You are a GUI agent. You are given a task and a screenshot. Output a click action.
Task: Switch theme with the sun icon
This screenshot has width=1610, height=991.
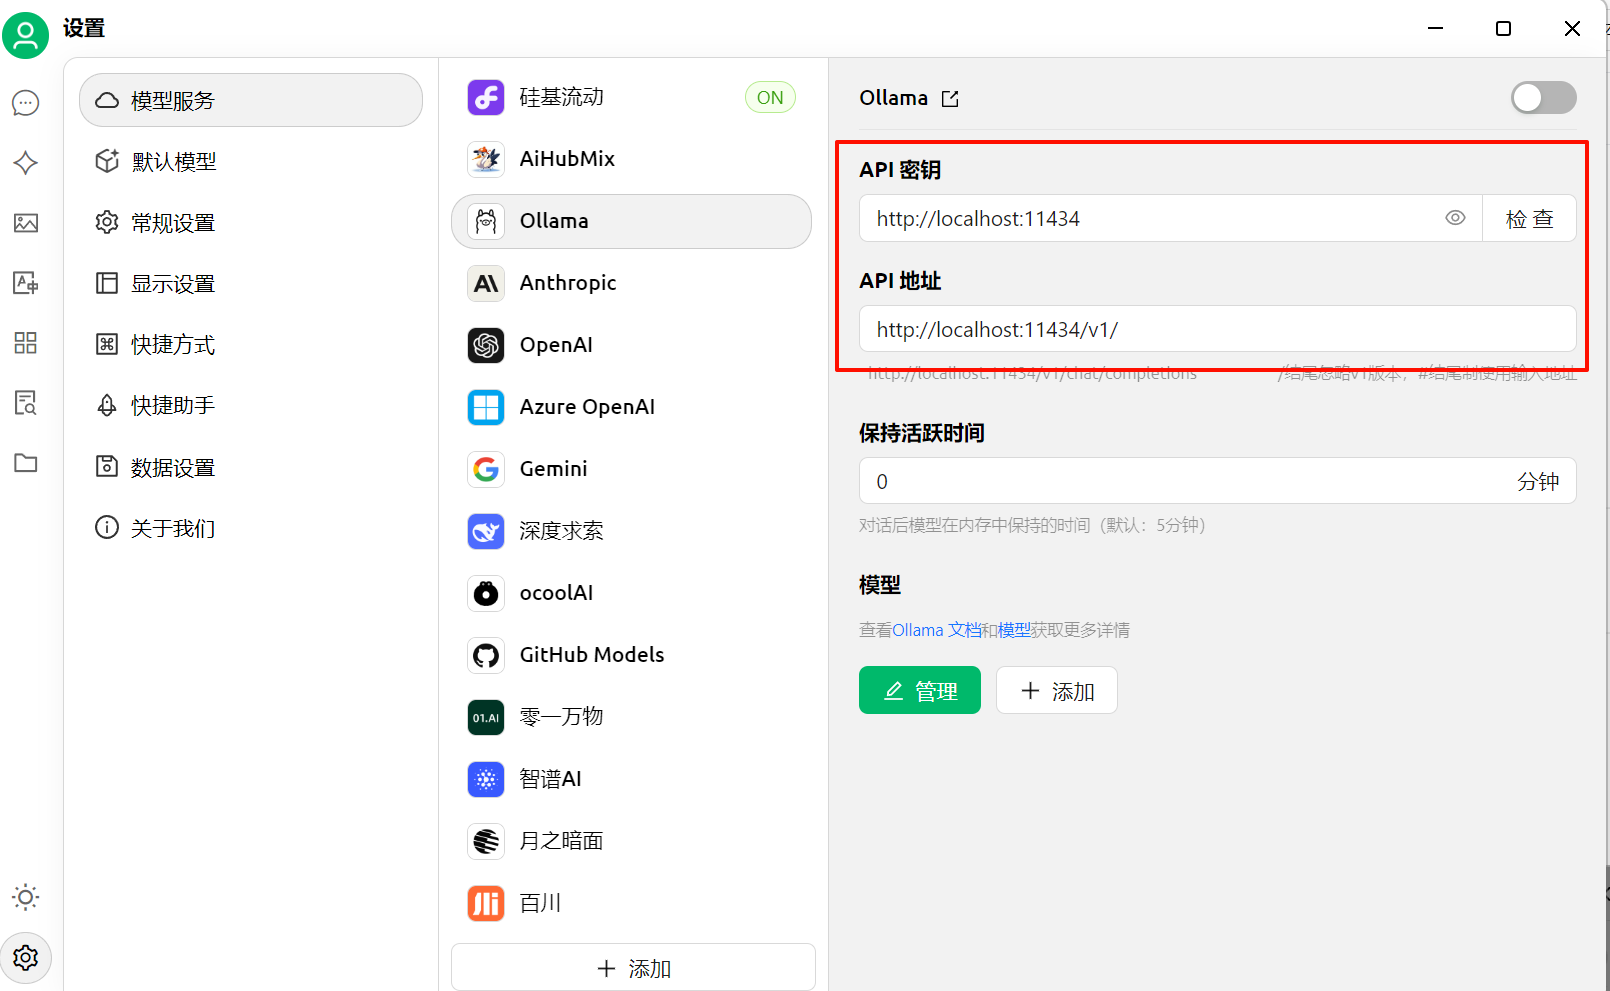point(26,897)
